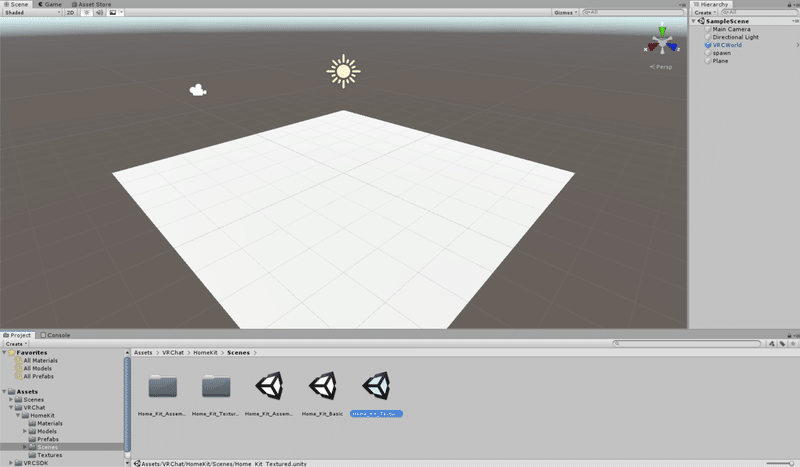The height and width of the screenshot is (467, 800).
Task: Focus the Scene view search field
Action: coord(633,12)
